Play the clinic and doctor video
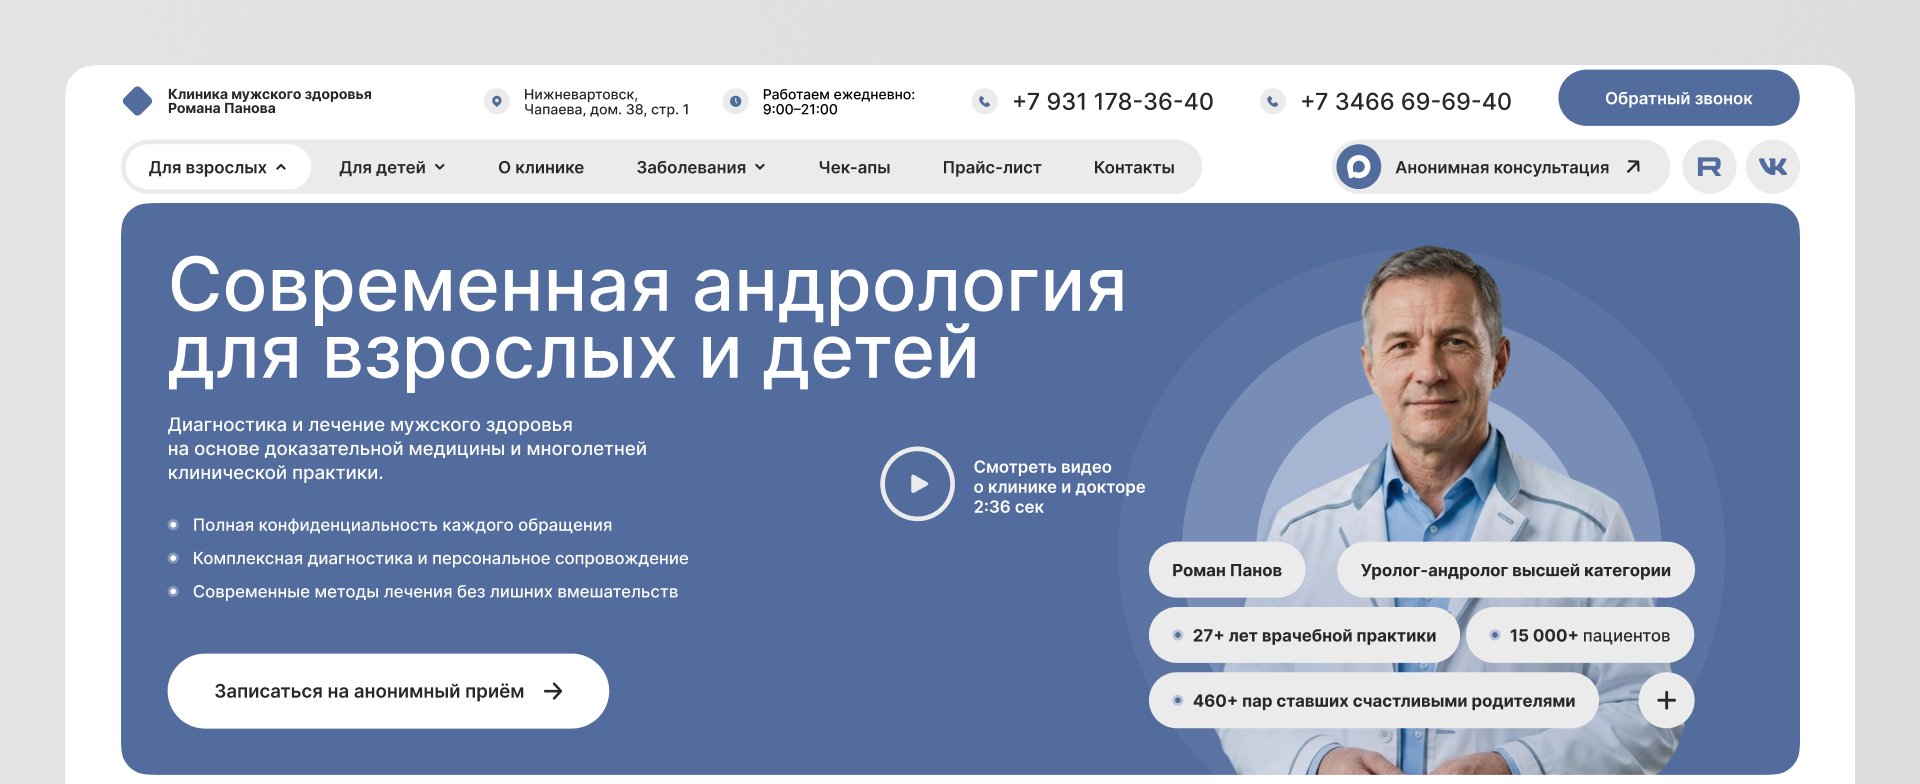Viewport: 1920px width, 784px height. 918,484
